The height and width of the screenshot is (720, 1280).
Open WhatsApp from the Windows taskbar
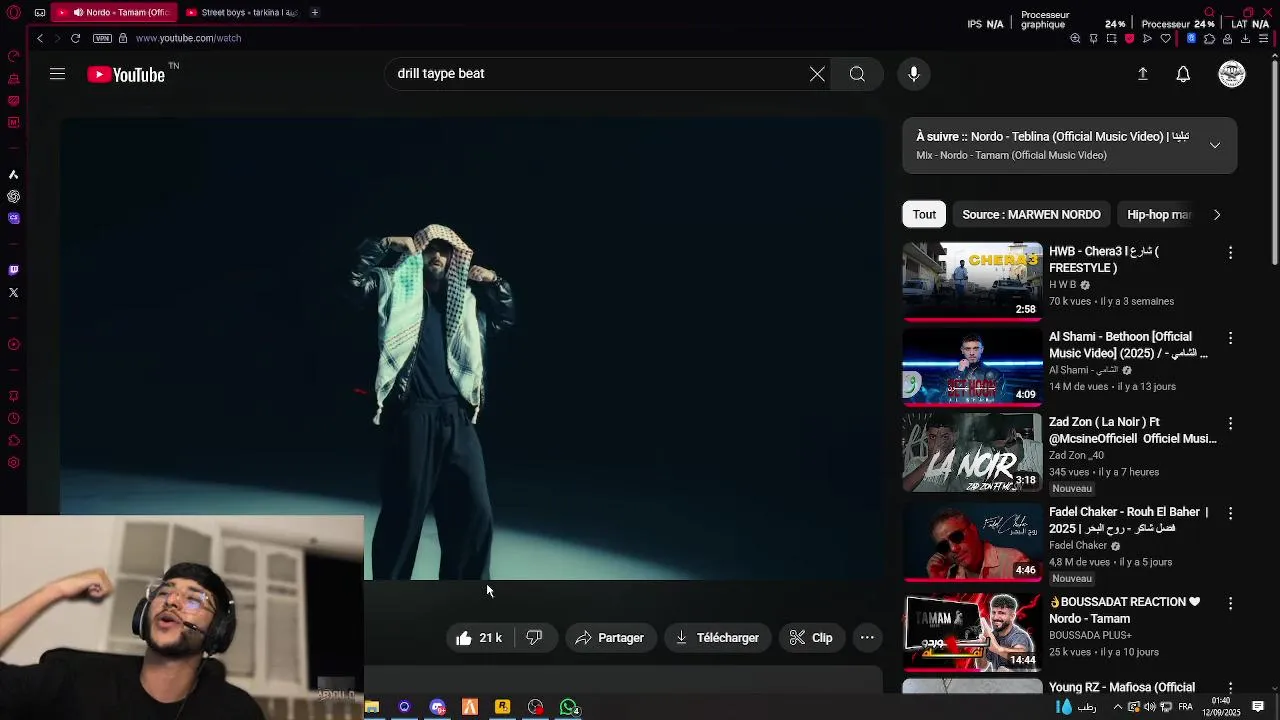(x=569, y=707)
